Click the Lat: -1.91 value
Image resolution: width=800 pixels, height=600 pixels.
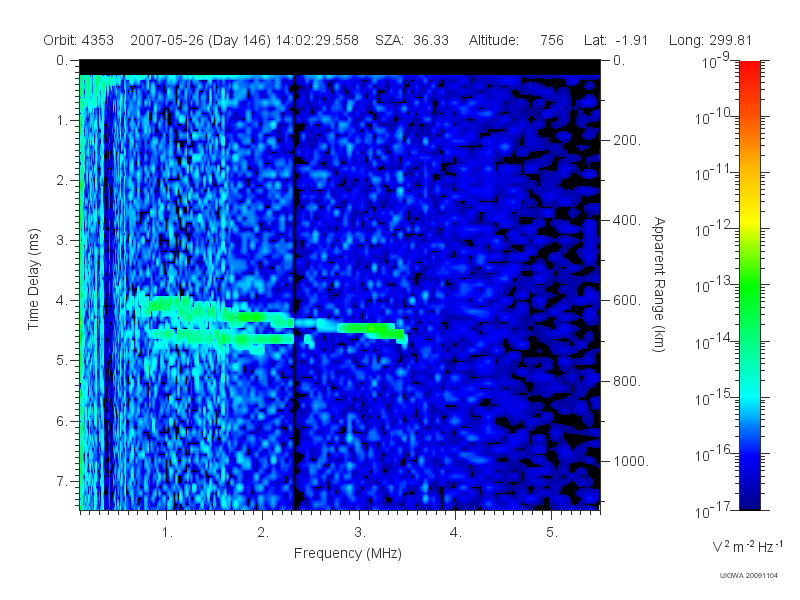pyautogui.click(x=616, y=40)
